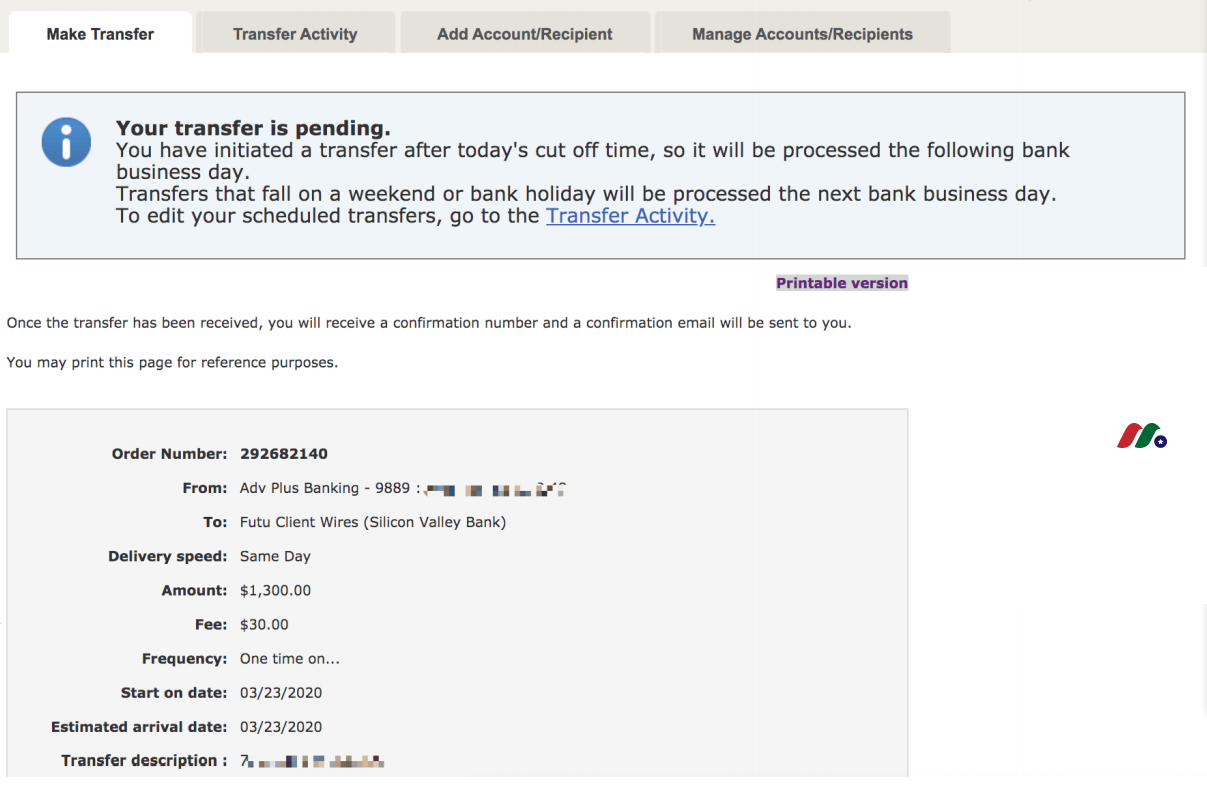Screen dimensions: 1207x790
Task: Follow the Transfer Activity hyperlink in the notice
Action: 630,216
